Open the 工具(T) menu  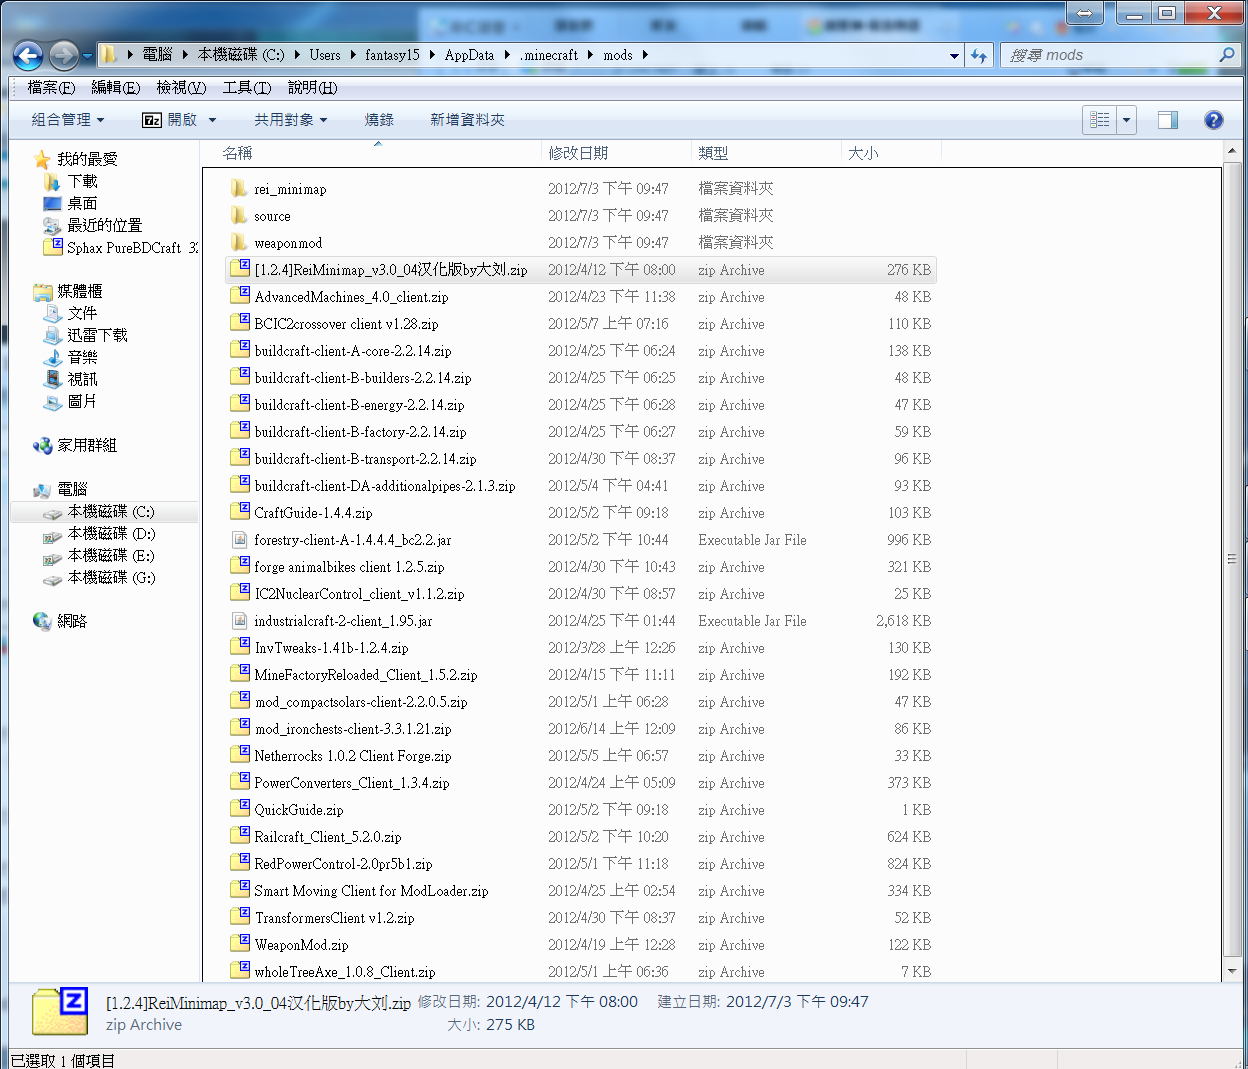247,88
